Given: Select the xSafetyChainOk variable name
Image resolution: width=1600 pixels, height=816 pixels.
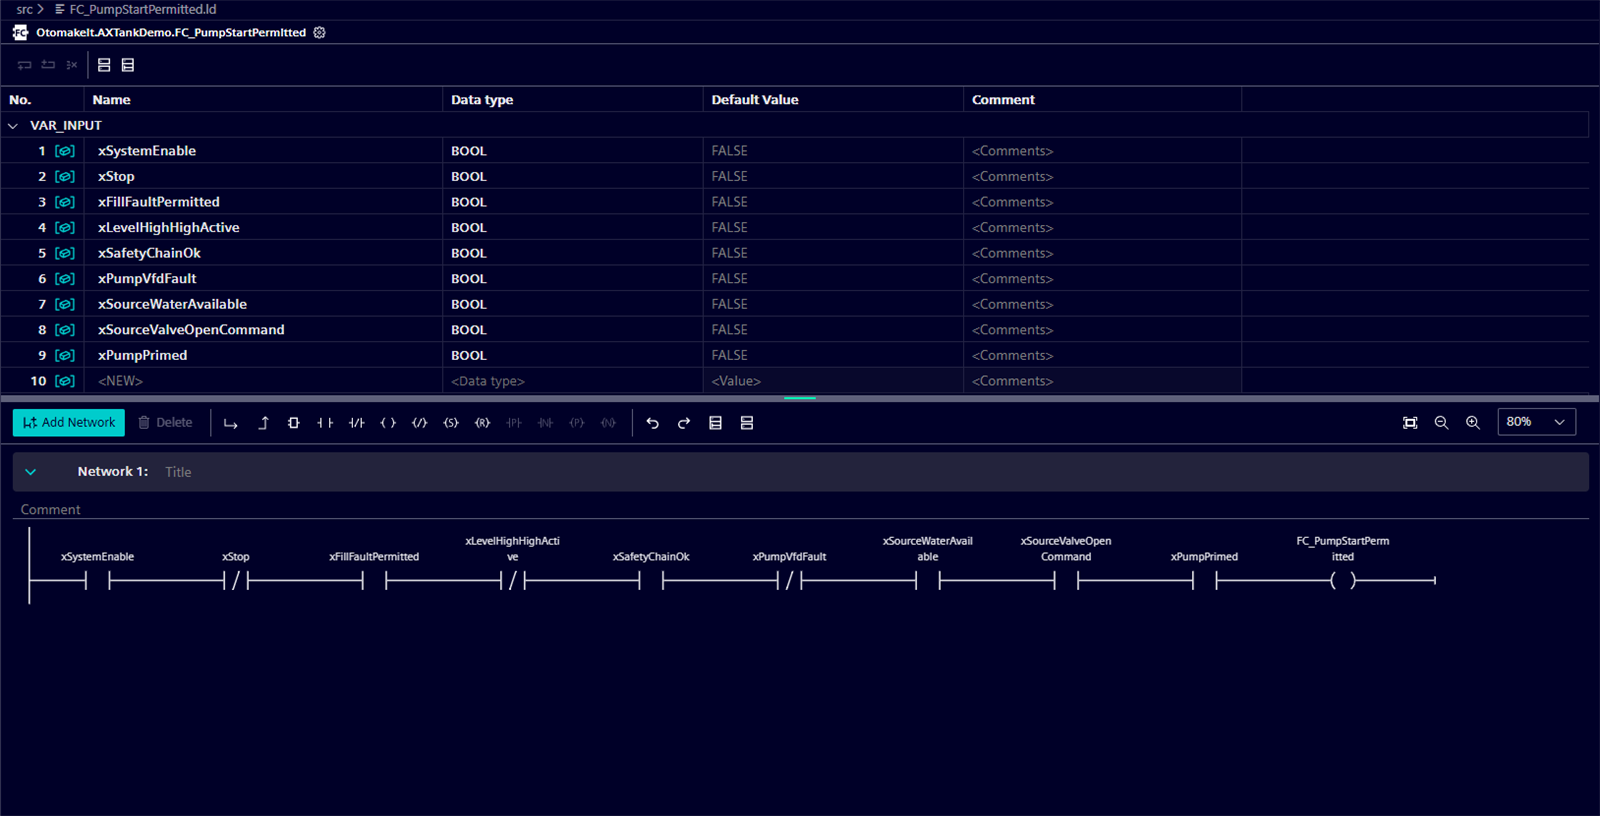Looking at the screenshot, I should click(149, 253).
